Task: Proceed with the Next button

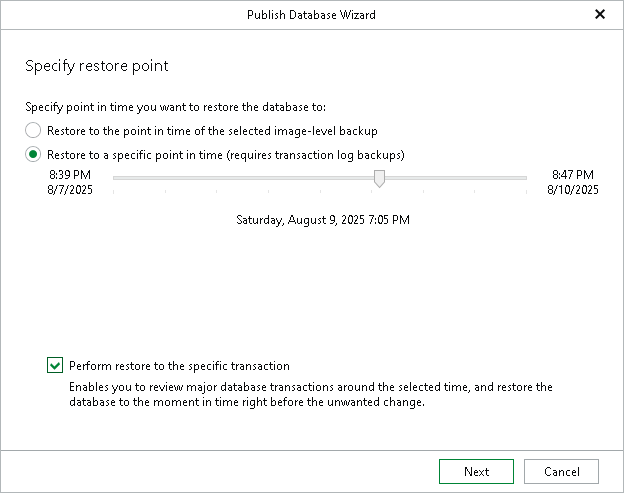Action: pos(476,472)
